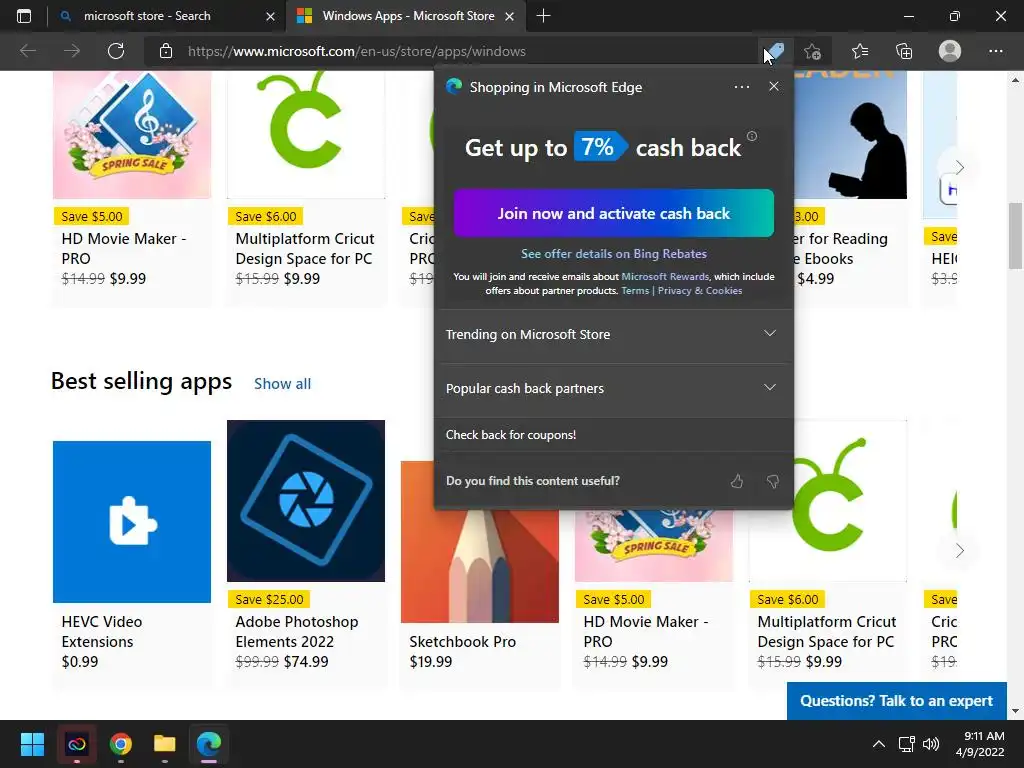Open See offer details on Bing Rebates
The width and height of the screenshot is (1024, 768).
point(613,253)
